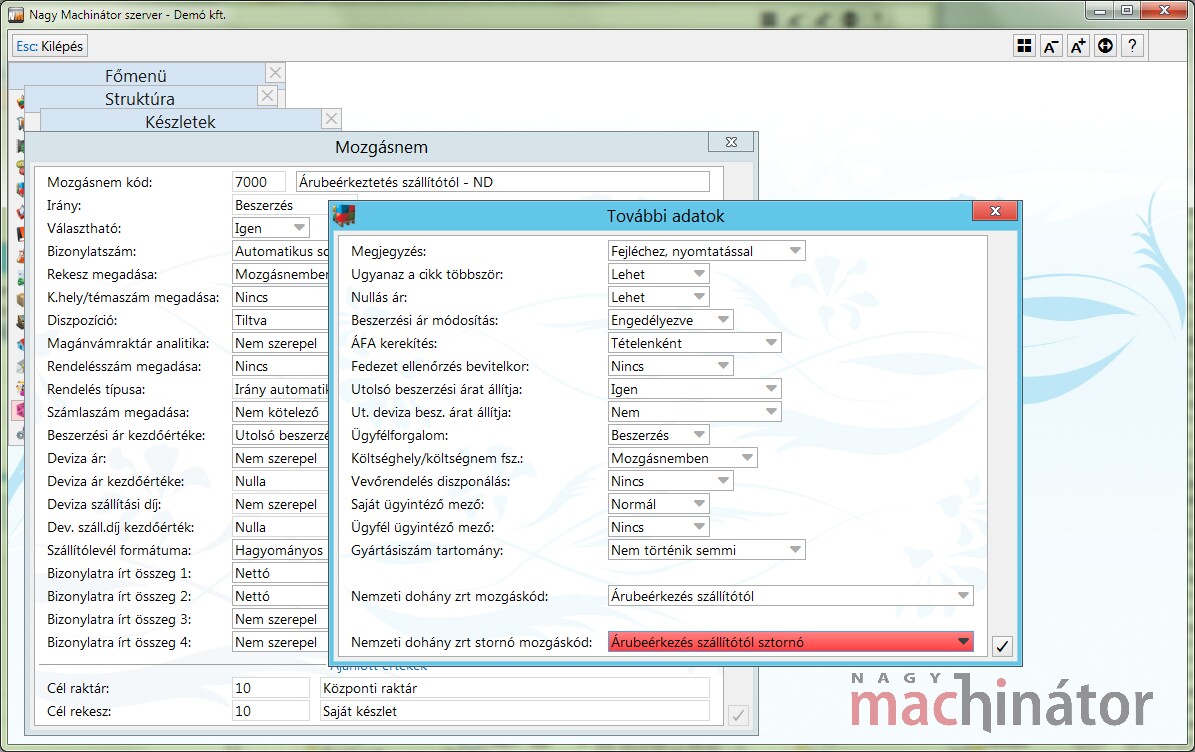Close the További adatok dialog
Viewport: 1195px width, 752px height.
pos(995,211)
